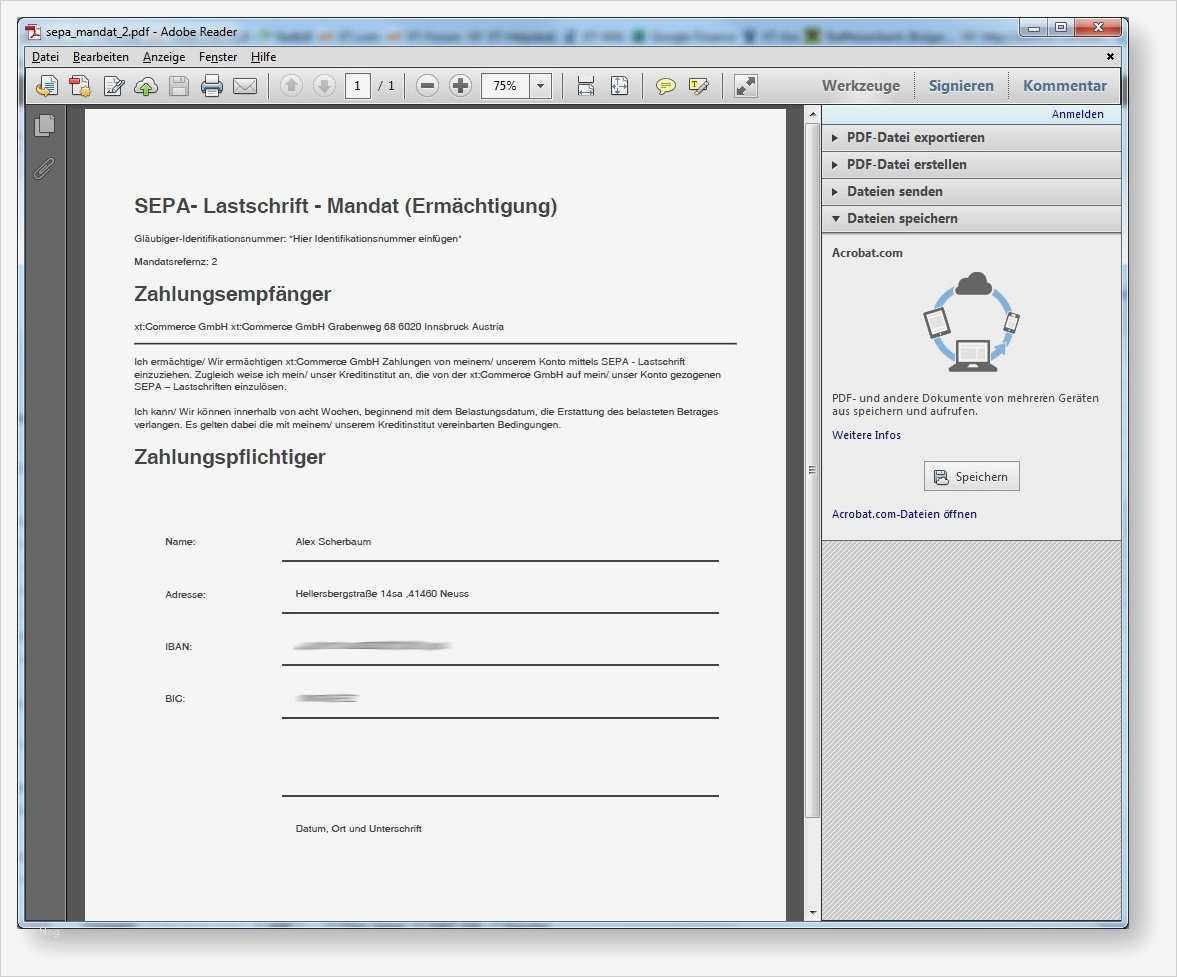Select the Print icon
Viewport: 1177px width, 977px height.
(x=212, y=85)
